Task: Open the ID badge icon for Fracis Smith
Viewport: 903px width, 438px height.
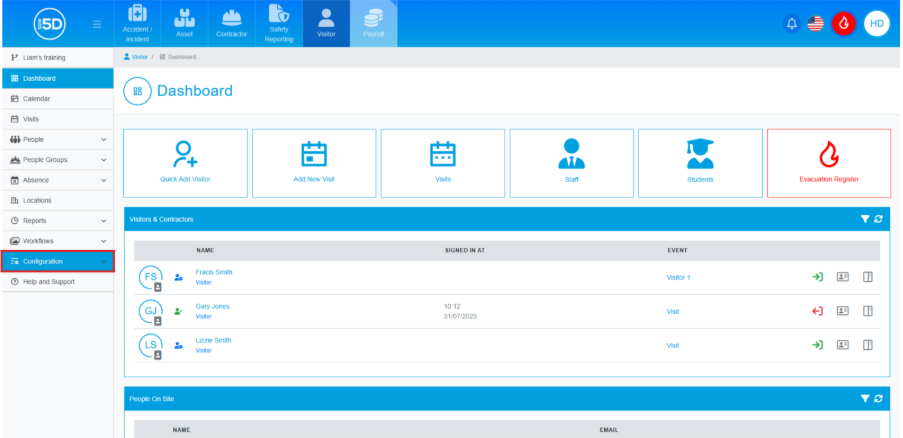Action: pos(843,277)
